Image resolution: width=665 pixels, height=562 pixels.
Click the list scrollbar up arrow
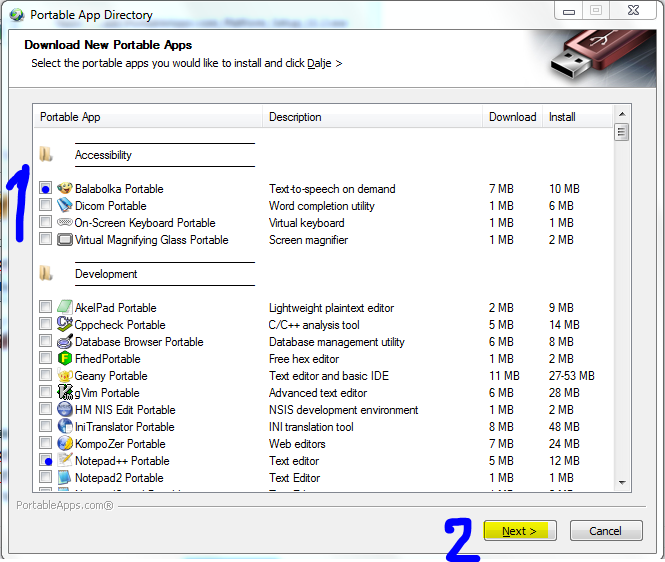622,114
